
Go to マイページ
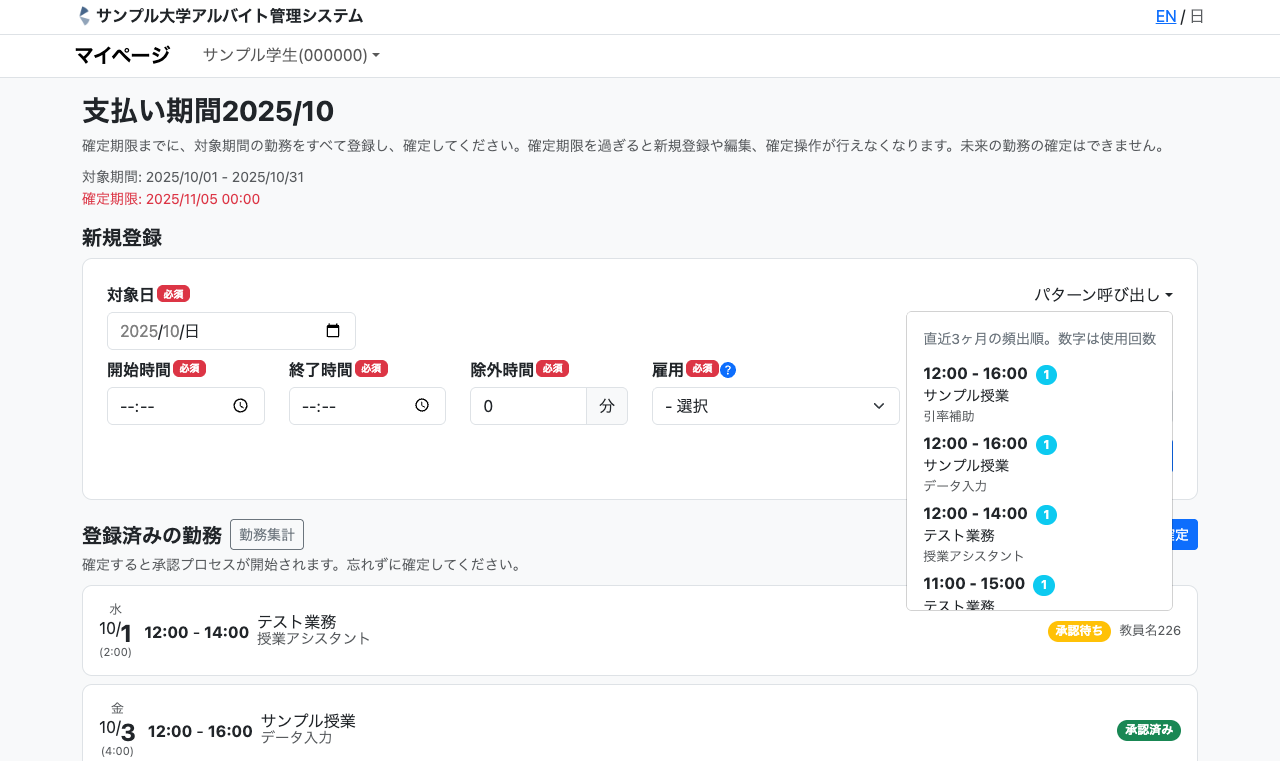point(122,55)
